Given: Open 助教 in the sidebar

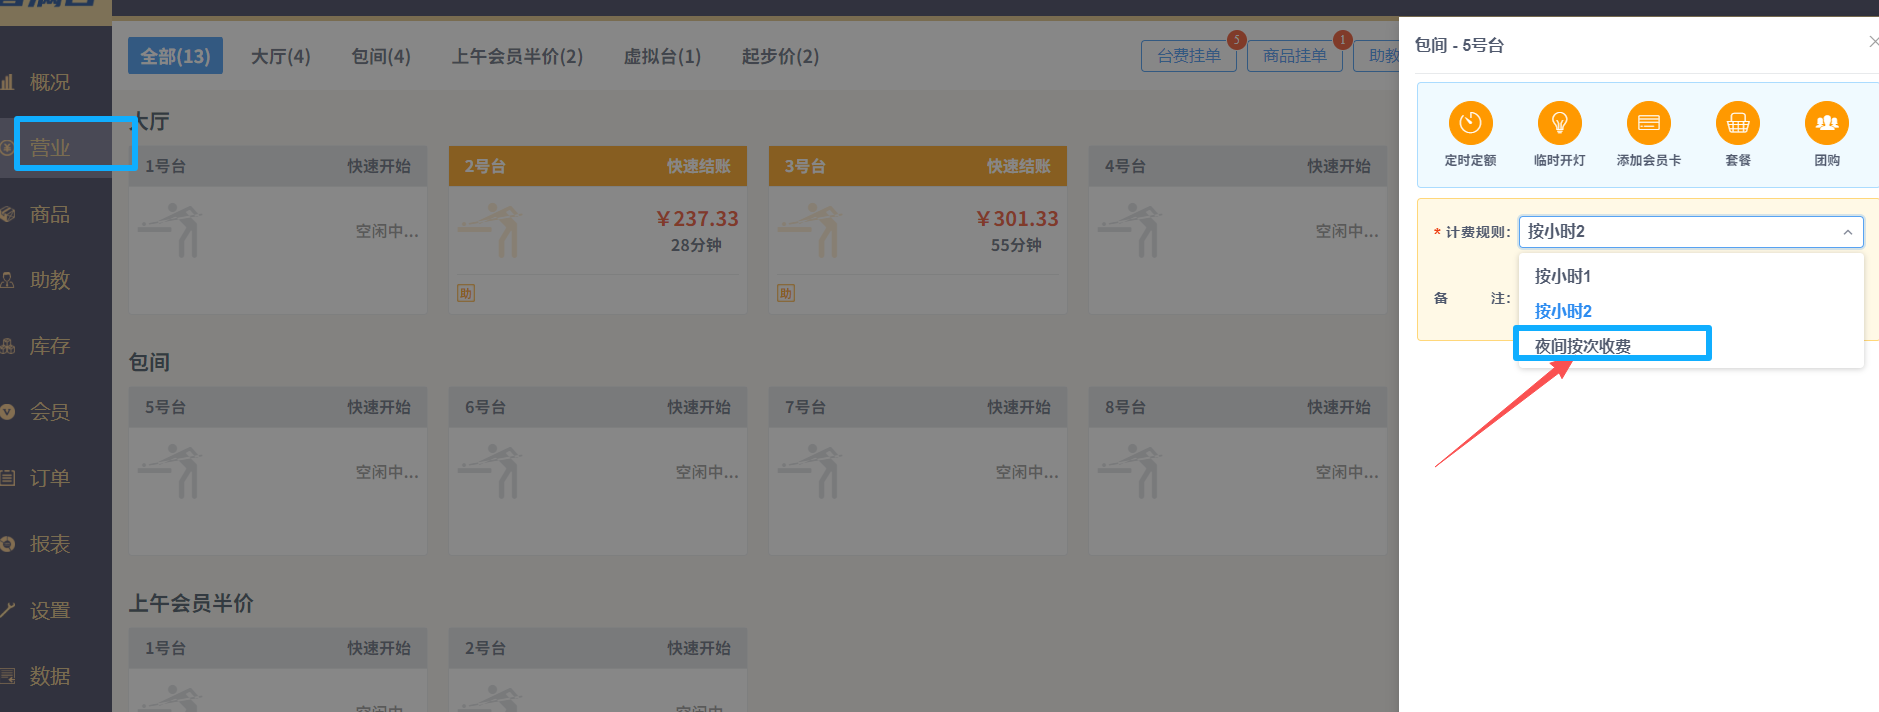Looking at the screenshot, I should coord(50,280).
